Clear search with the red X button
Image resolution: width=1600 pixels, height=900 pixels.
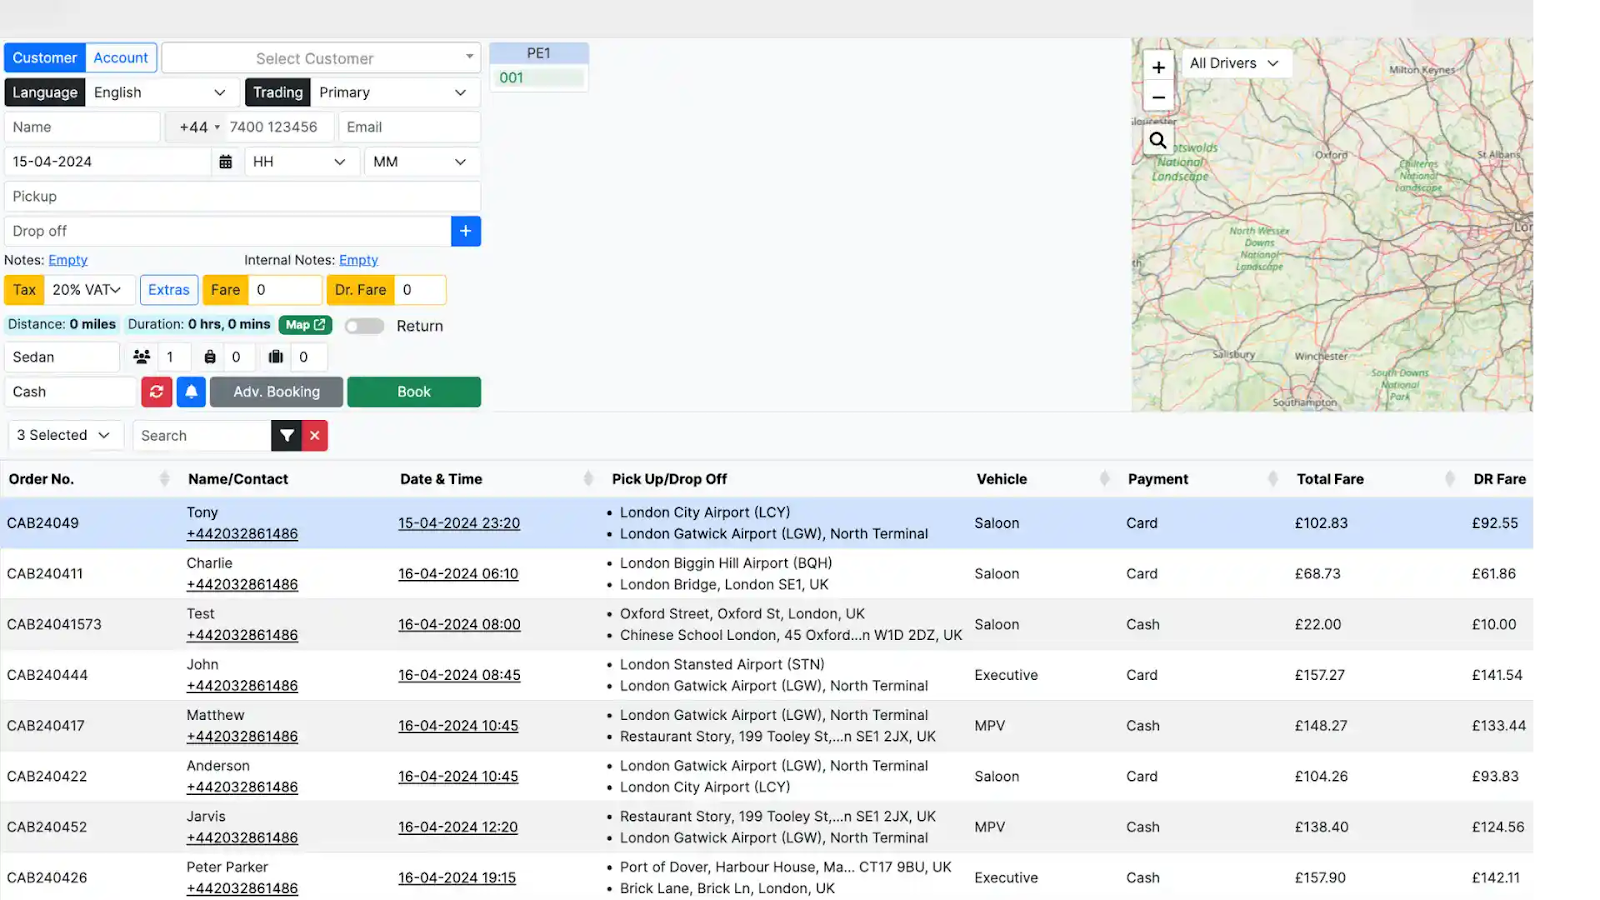click(315, 436)
